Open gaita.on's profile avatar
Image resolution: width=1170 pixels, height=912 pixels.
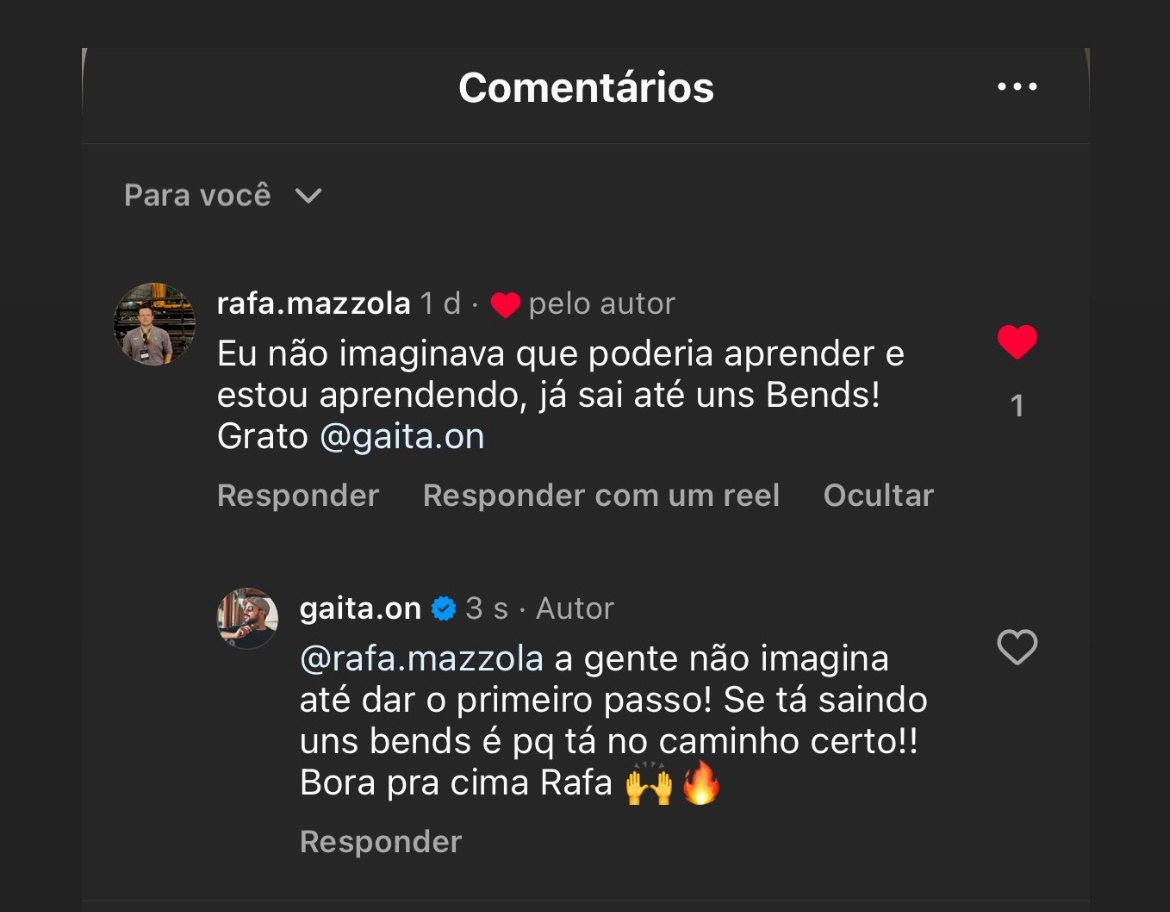[x=247, y=618]
